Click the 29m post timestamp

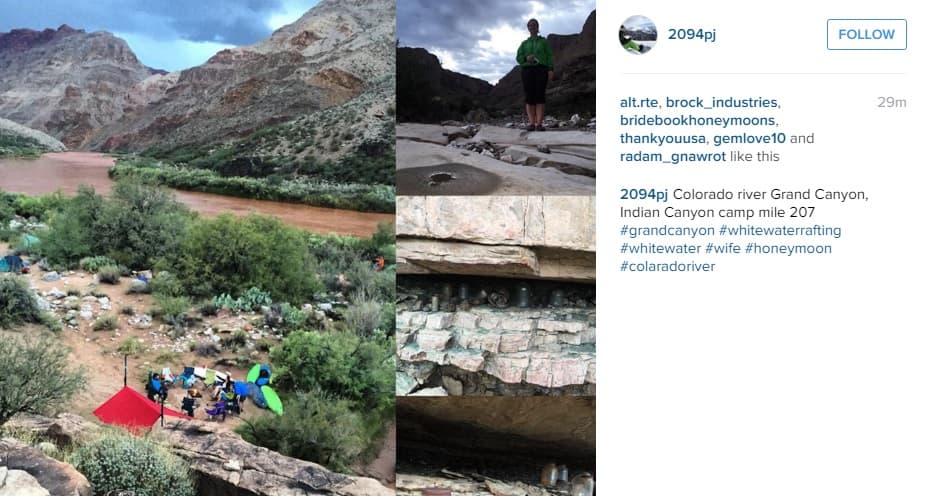pos(891,102)
